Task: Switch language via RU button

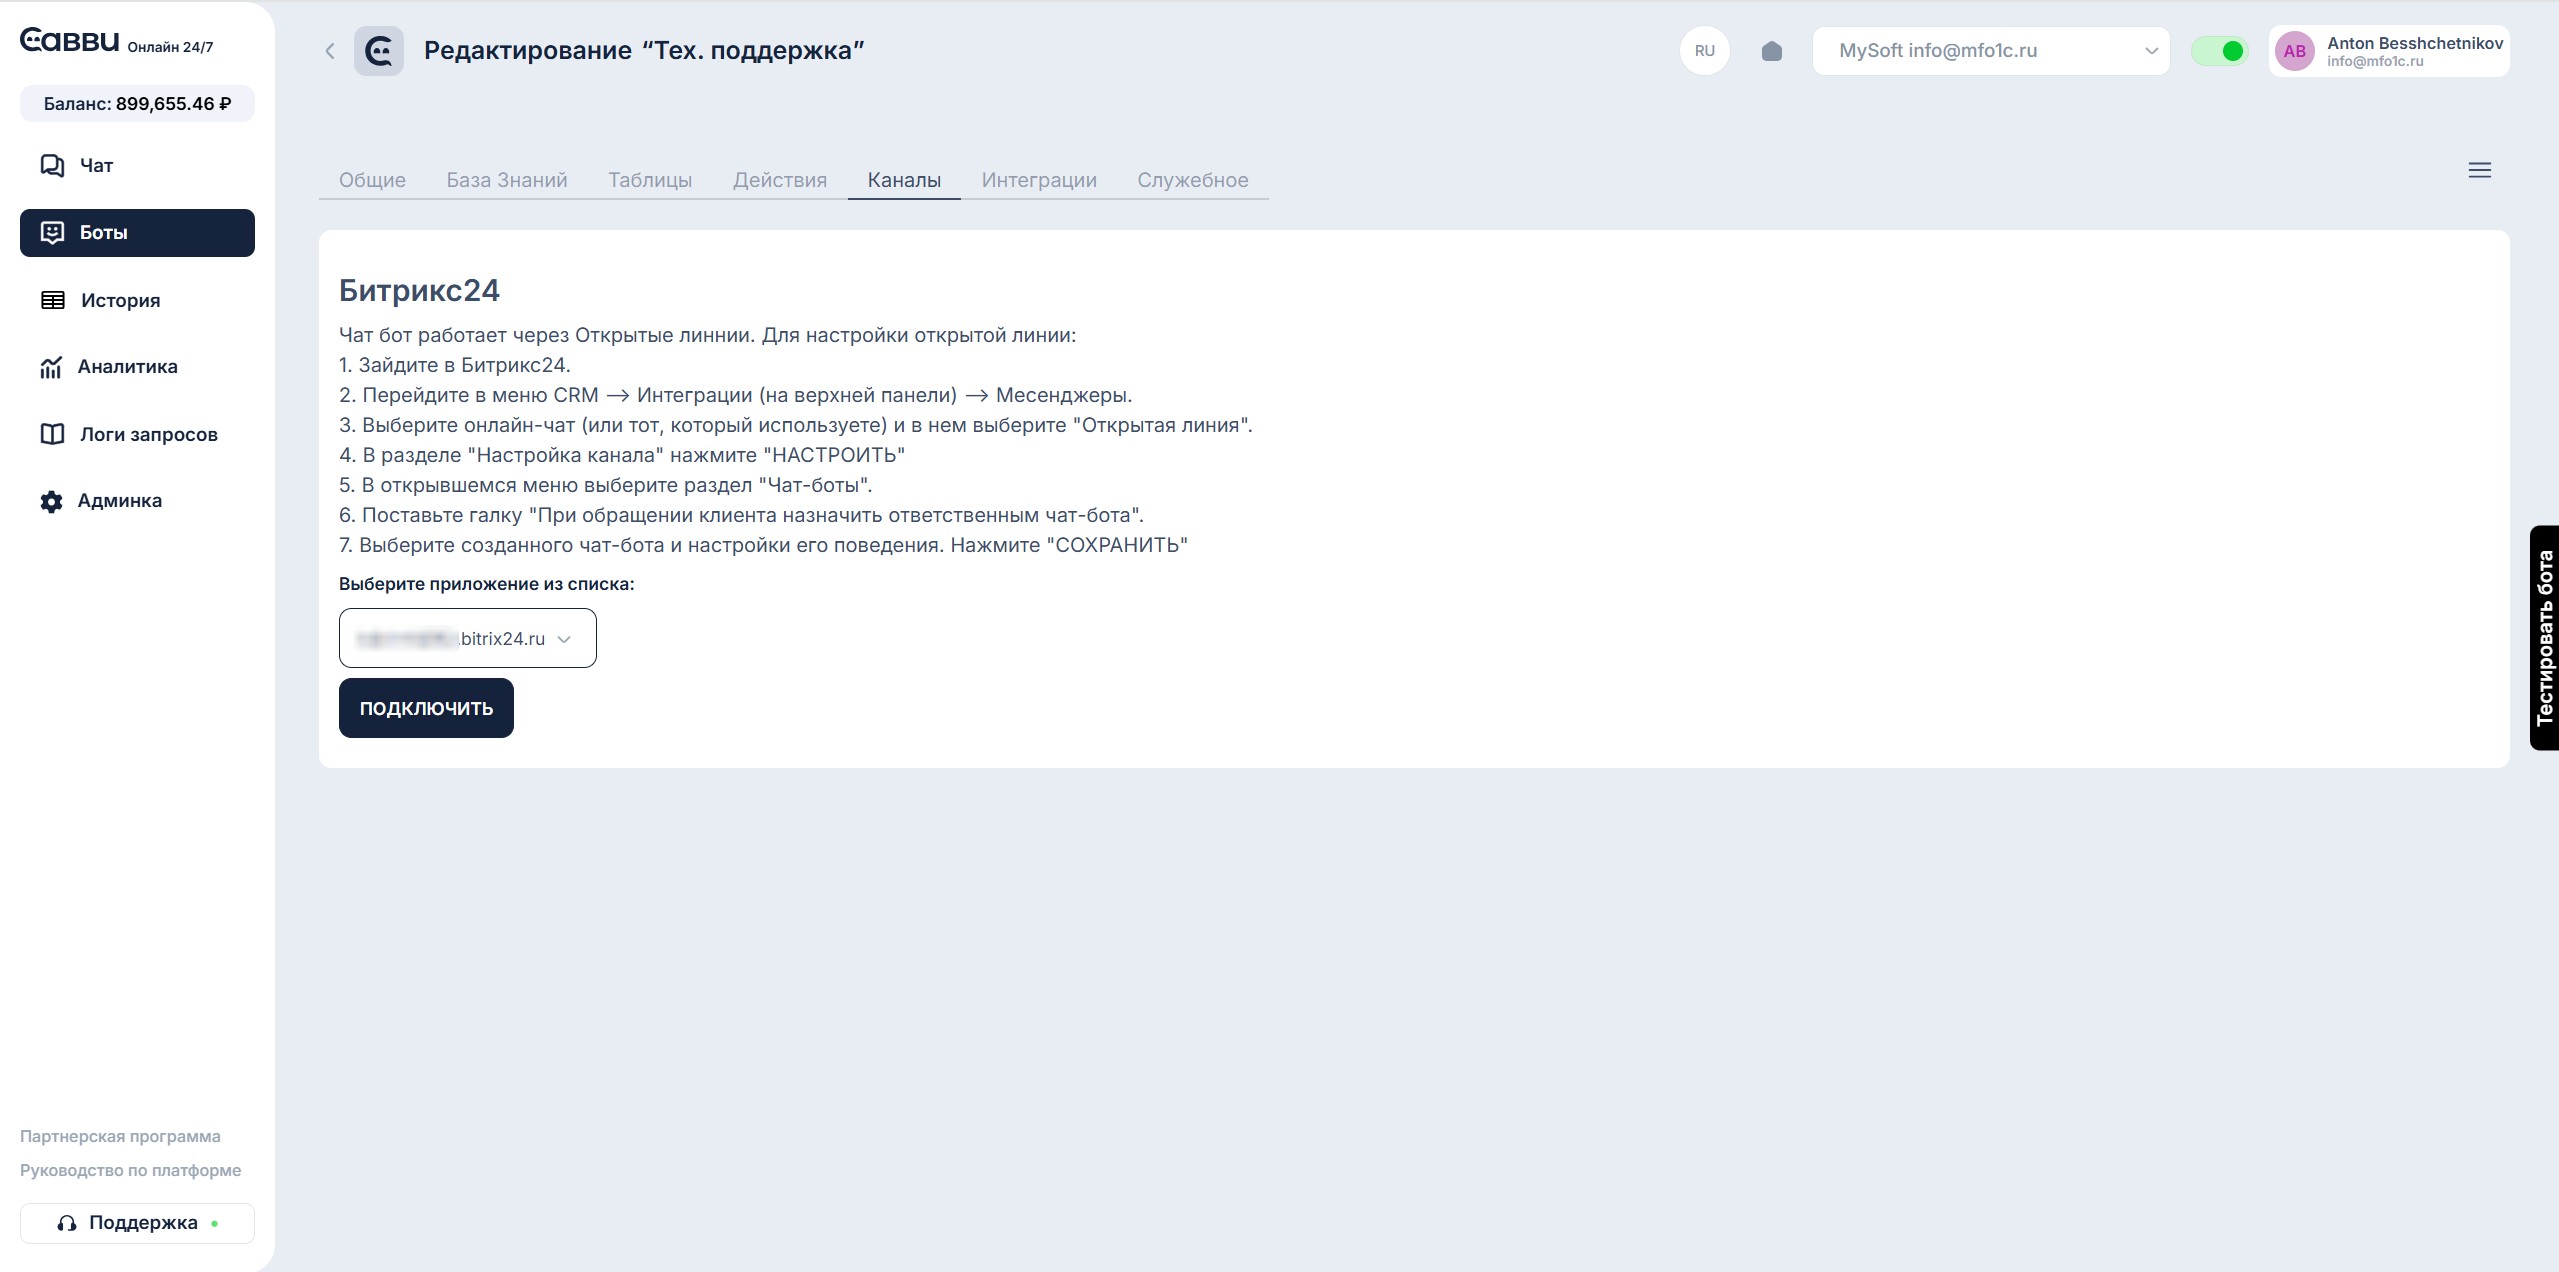Action: point(1704,51)
